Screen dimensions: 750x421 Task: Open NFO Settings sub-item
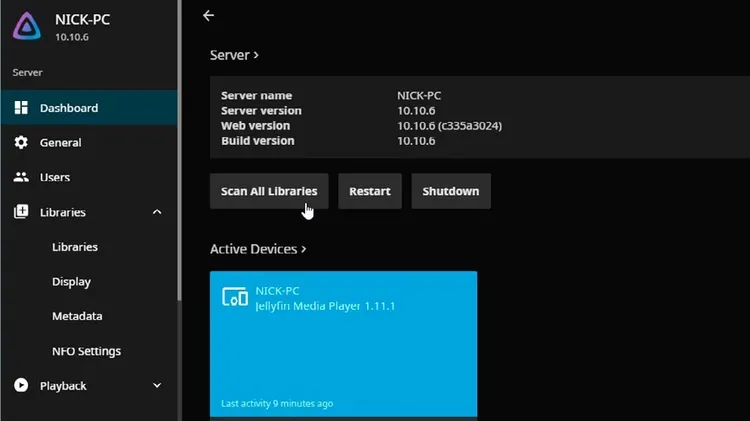[89, 351]
